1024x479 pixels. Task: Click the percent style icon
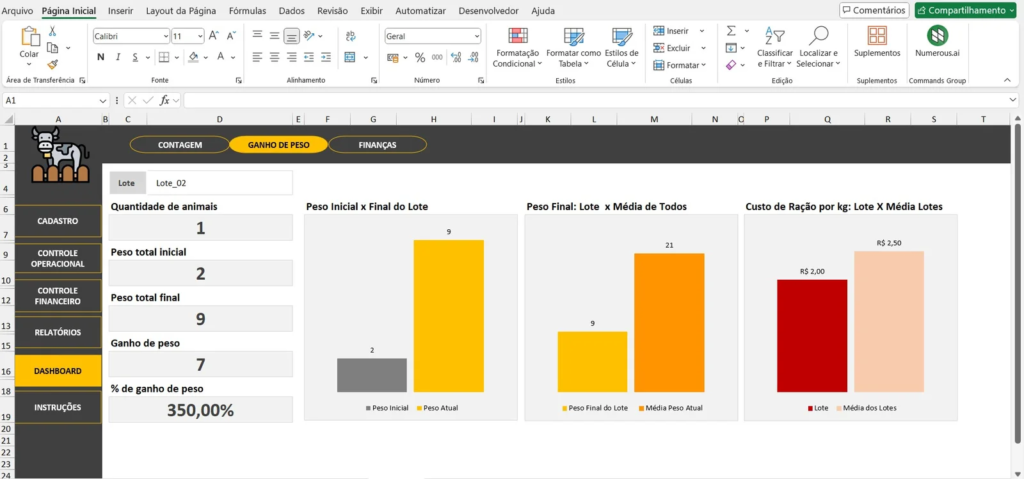tap(420, 57)
